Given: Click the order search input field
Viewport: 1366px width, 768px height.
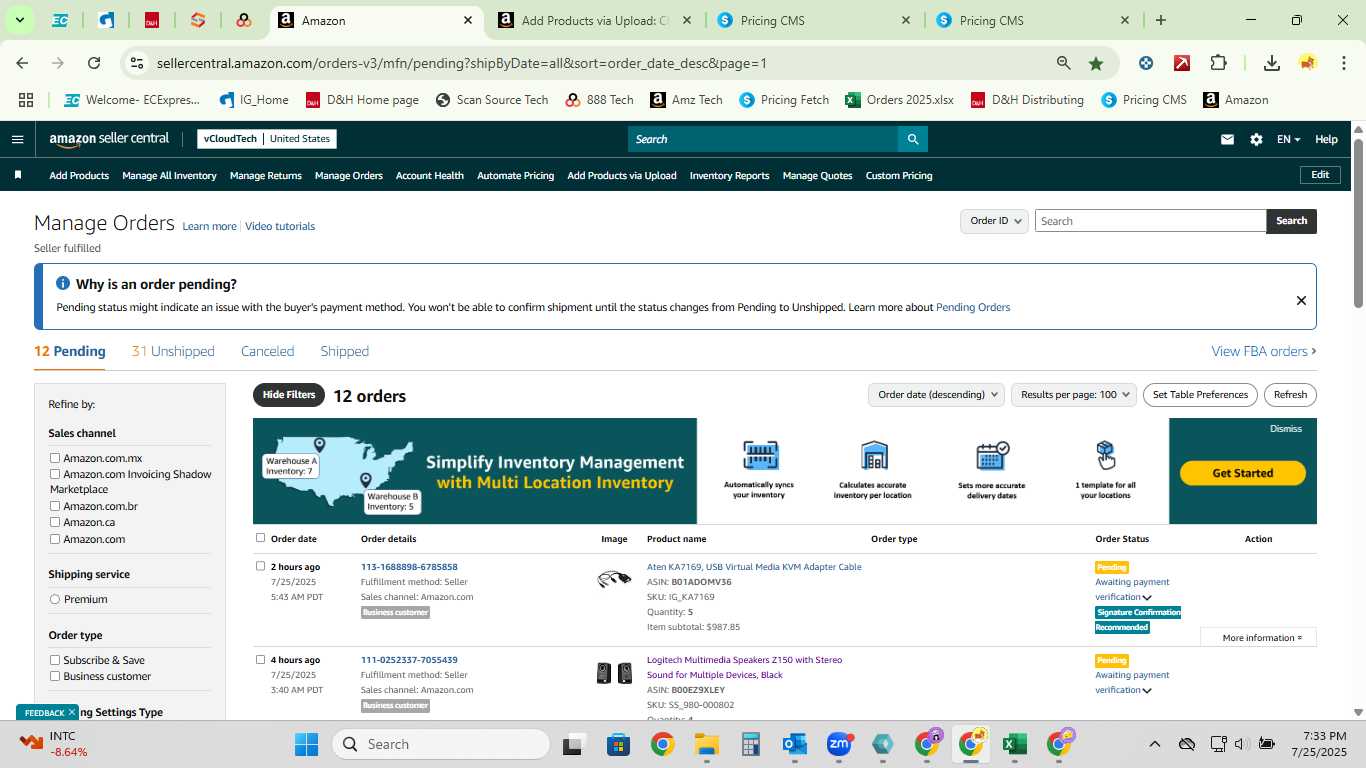Looking at the screenshot, I should (1150, 221).
